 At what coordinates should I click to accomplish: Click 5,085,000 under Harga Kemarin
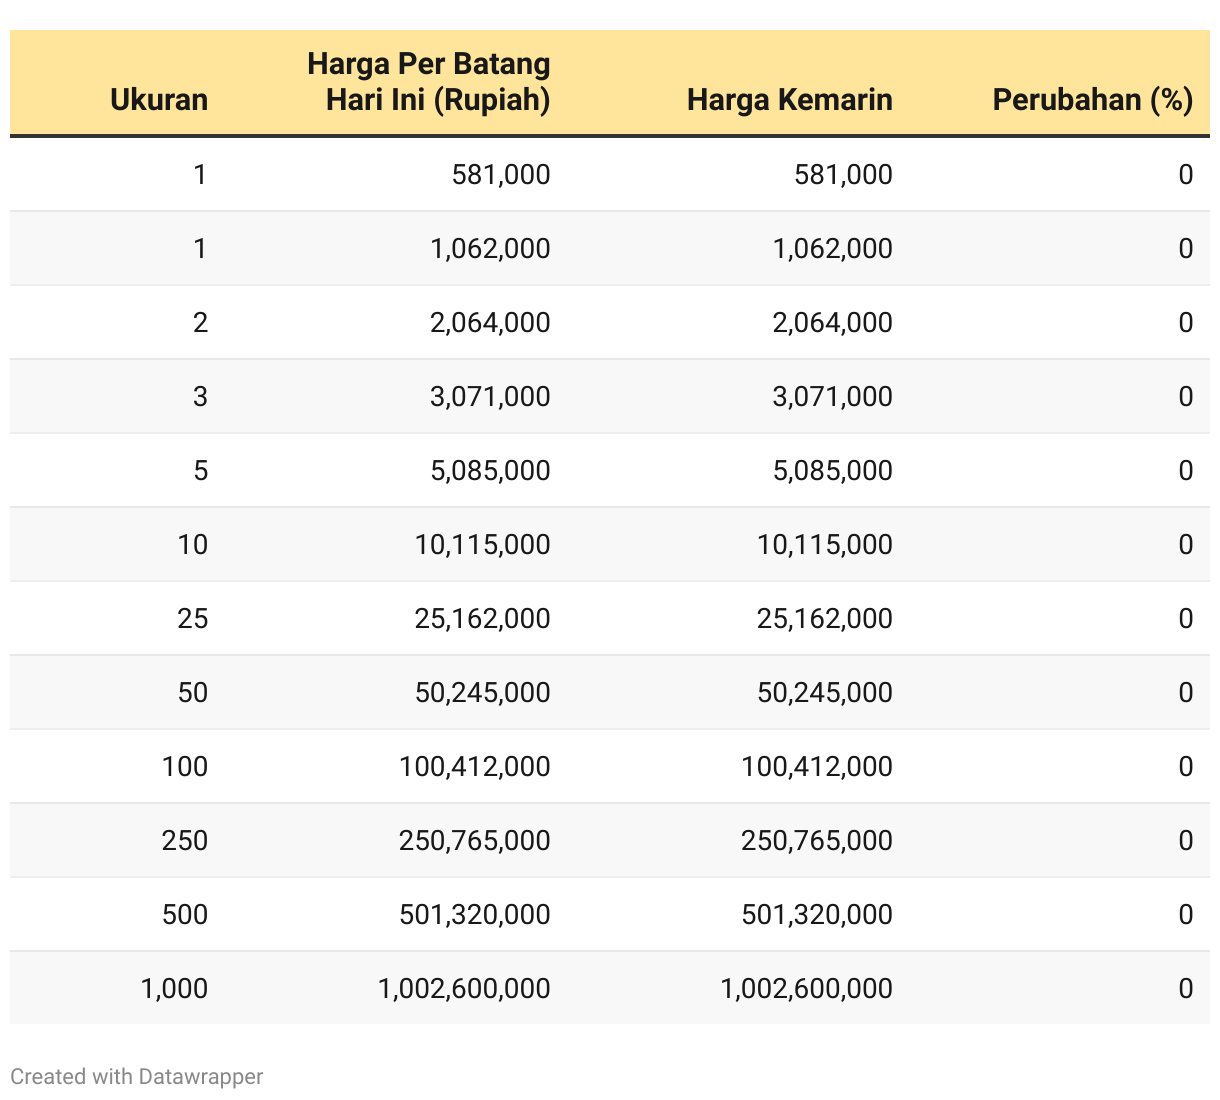[832, 471]
